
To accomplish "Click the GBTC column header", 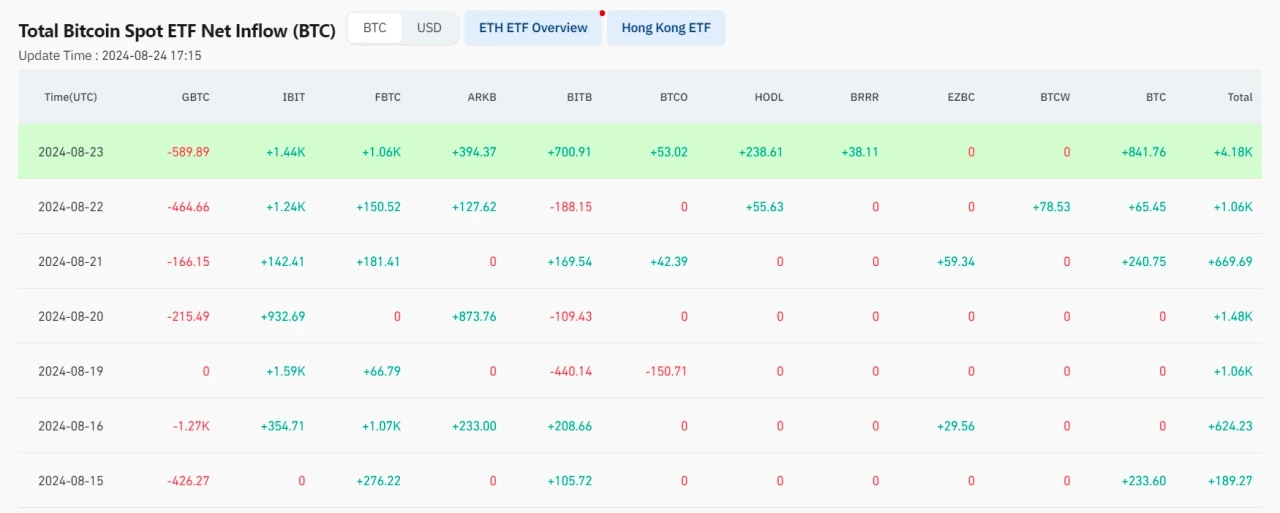I will [195, 97].
